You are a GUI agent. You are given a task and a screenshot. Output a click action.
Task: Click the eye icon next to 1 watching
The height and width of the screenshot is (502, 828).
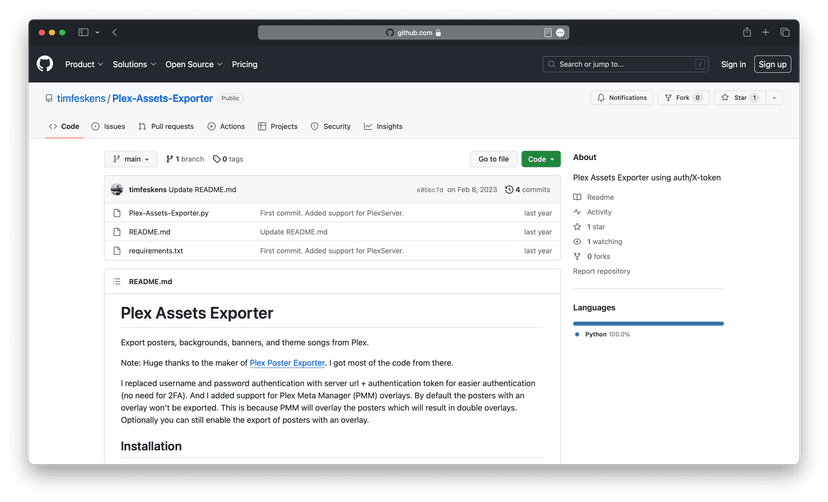(577, 241)
